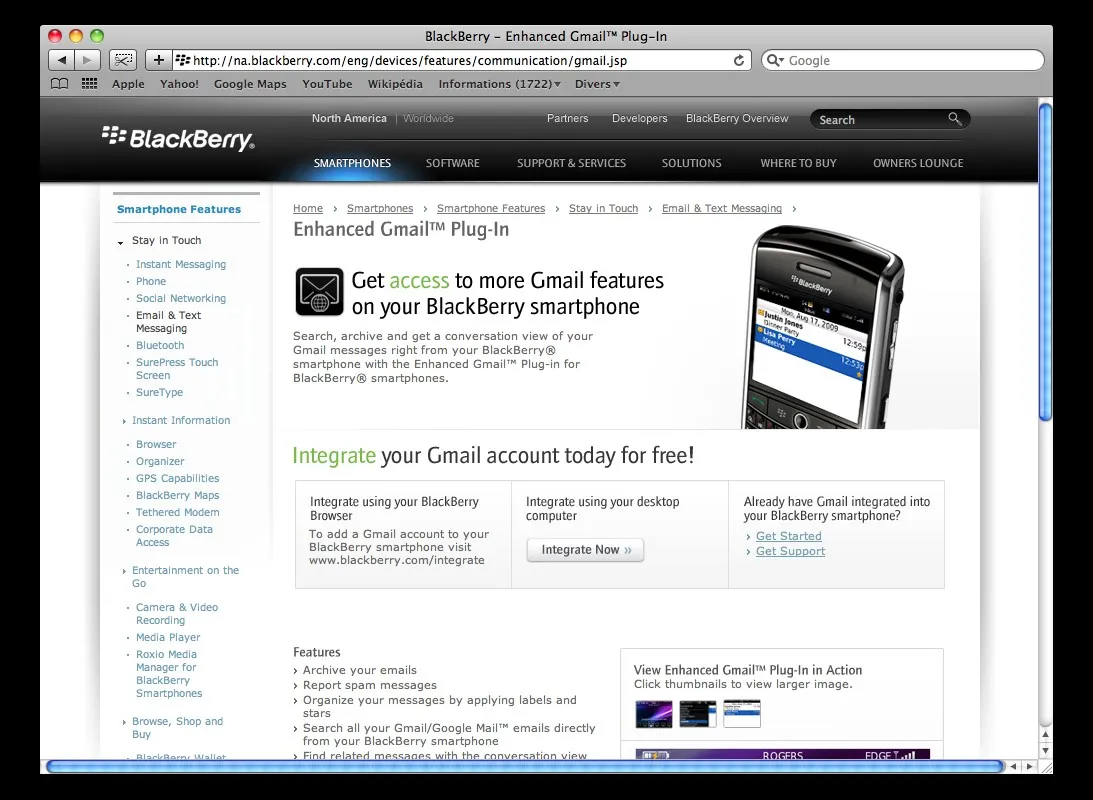The height and width of the screenshot is (800, 1093).
Task: Click the horizontal scrollbar thumb
Action: (x=525, y=767)
